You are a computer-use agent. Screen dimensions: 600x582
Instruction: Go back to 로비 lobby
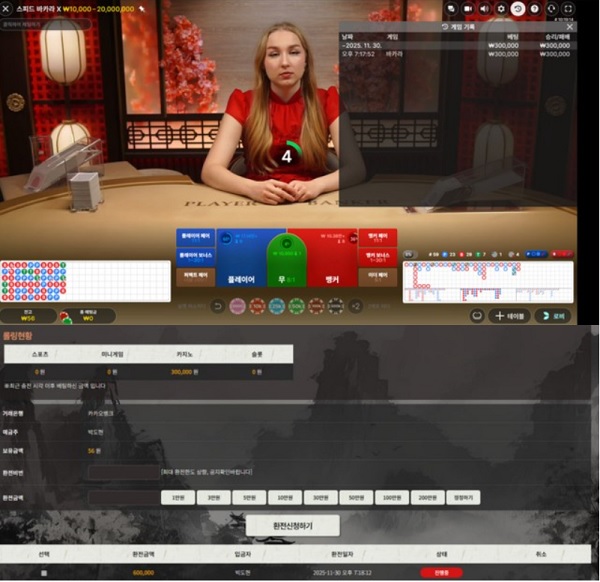tap(553, 316)
